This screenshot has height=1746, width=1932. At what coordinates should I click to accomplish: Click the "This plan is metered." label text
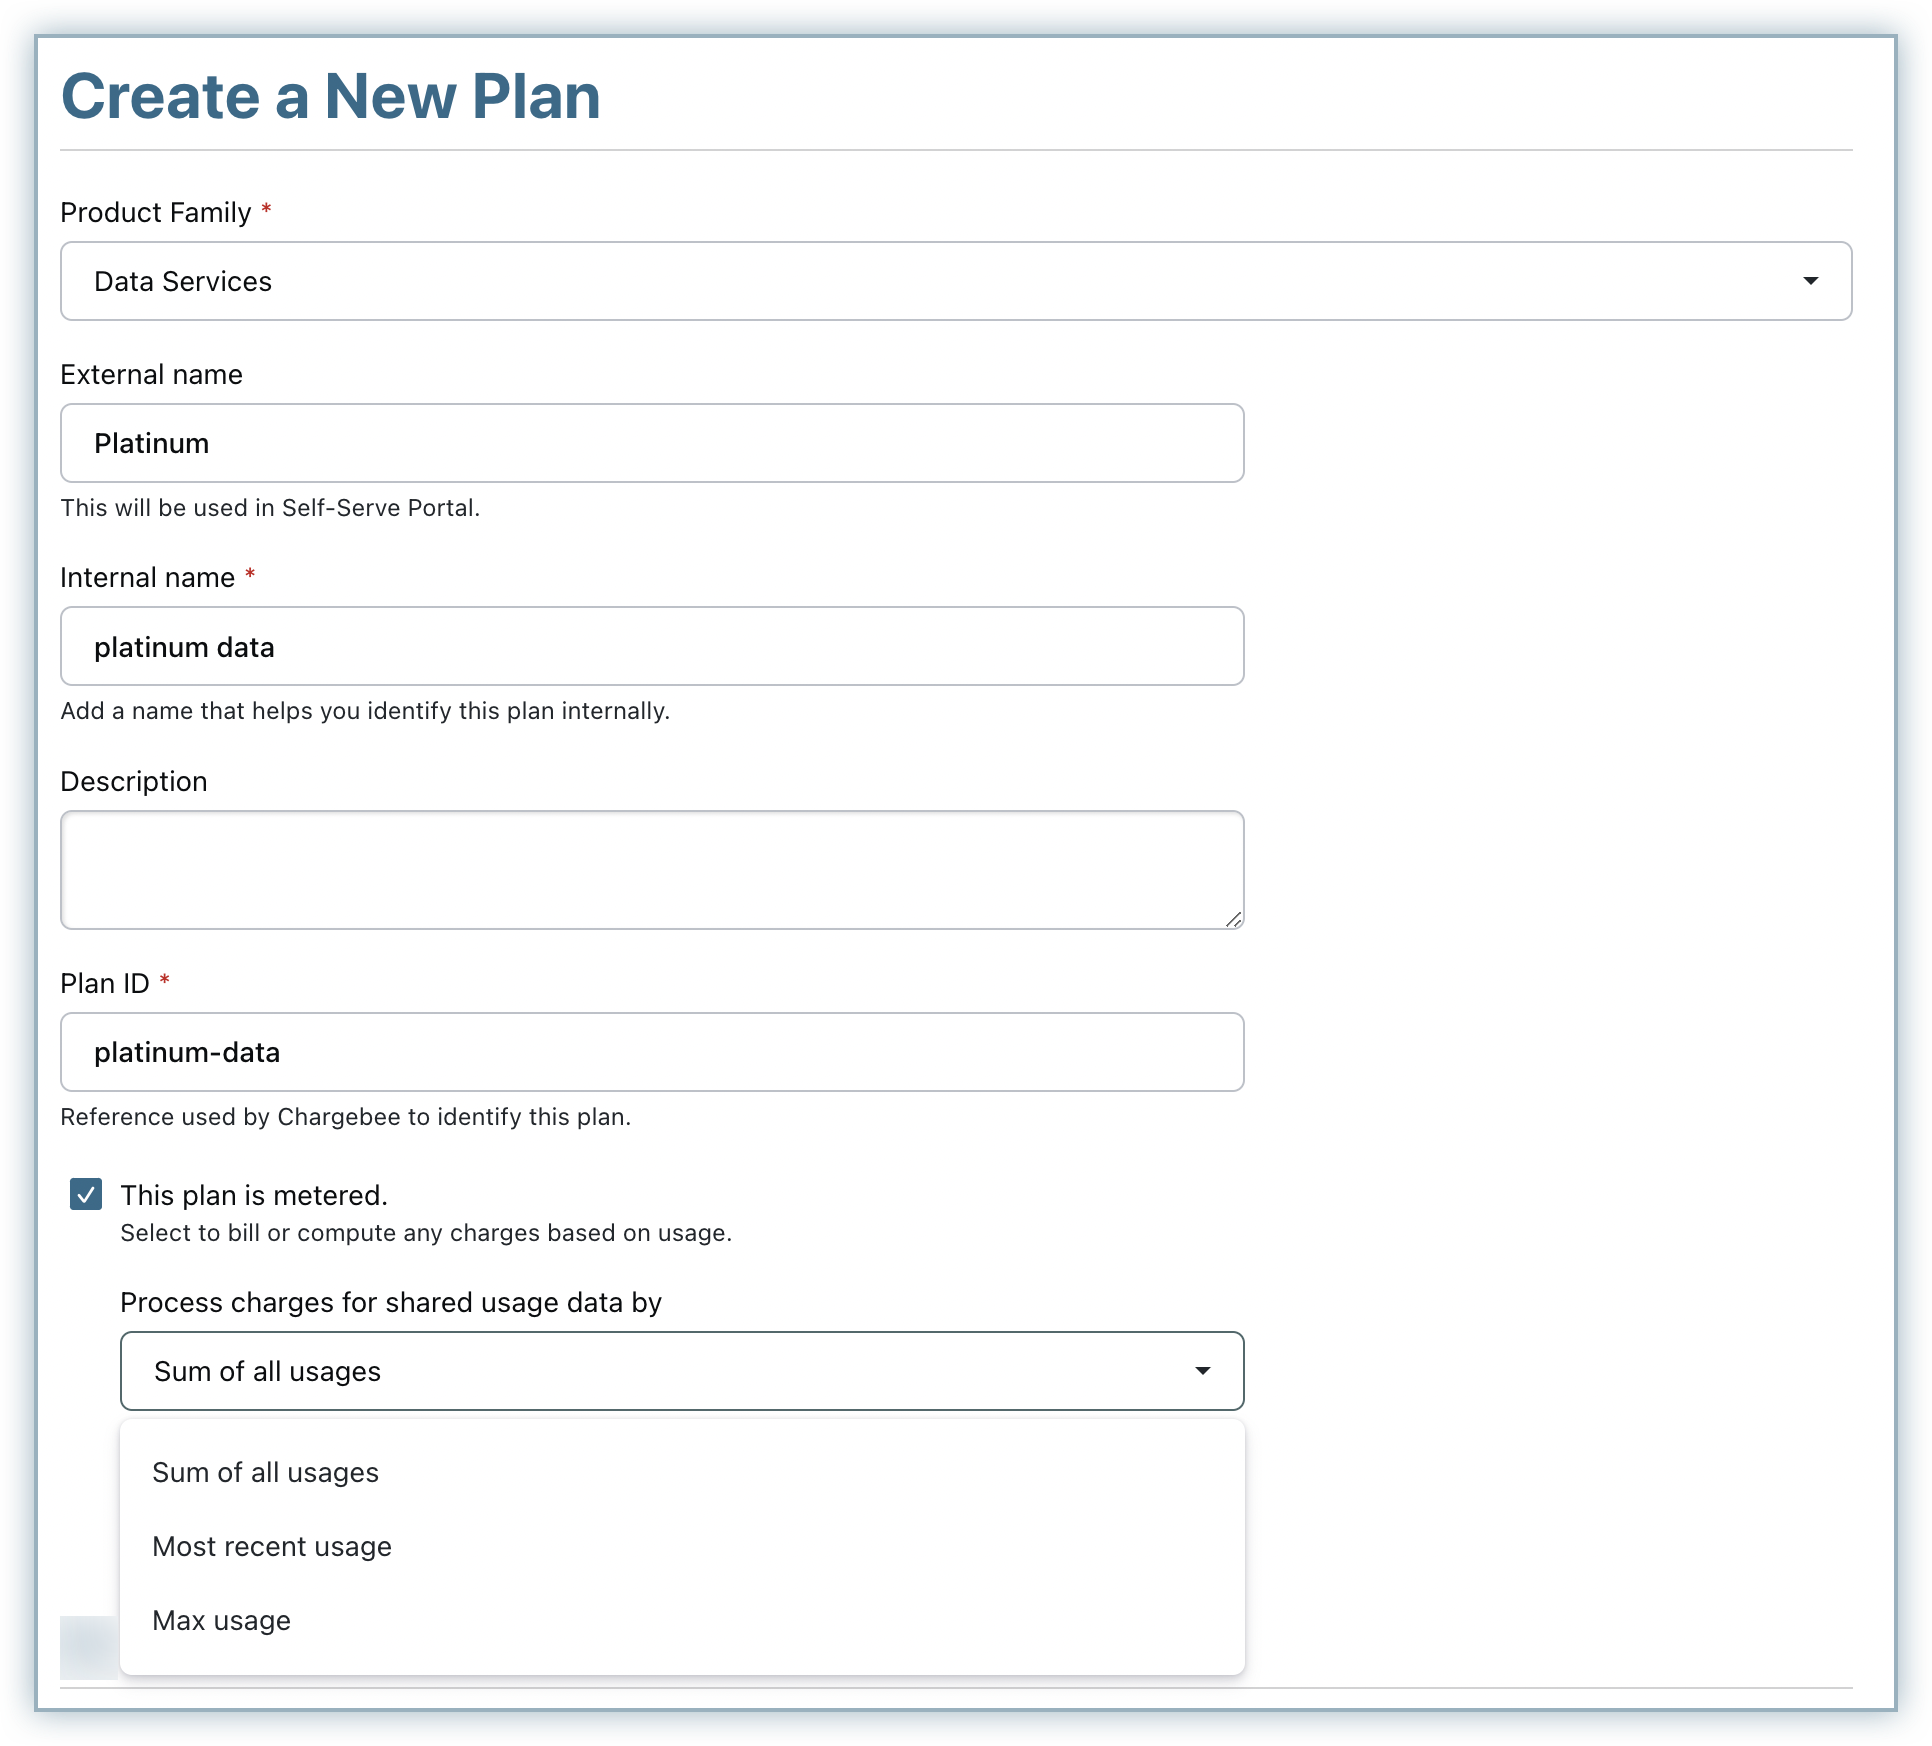click(254, 1196)
